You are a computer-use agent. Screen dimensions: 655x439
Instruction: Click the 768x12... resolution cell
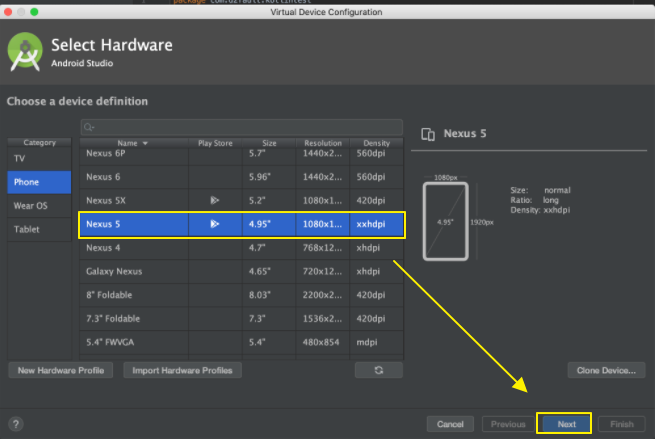322,248
